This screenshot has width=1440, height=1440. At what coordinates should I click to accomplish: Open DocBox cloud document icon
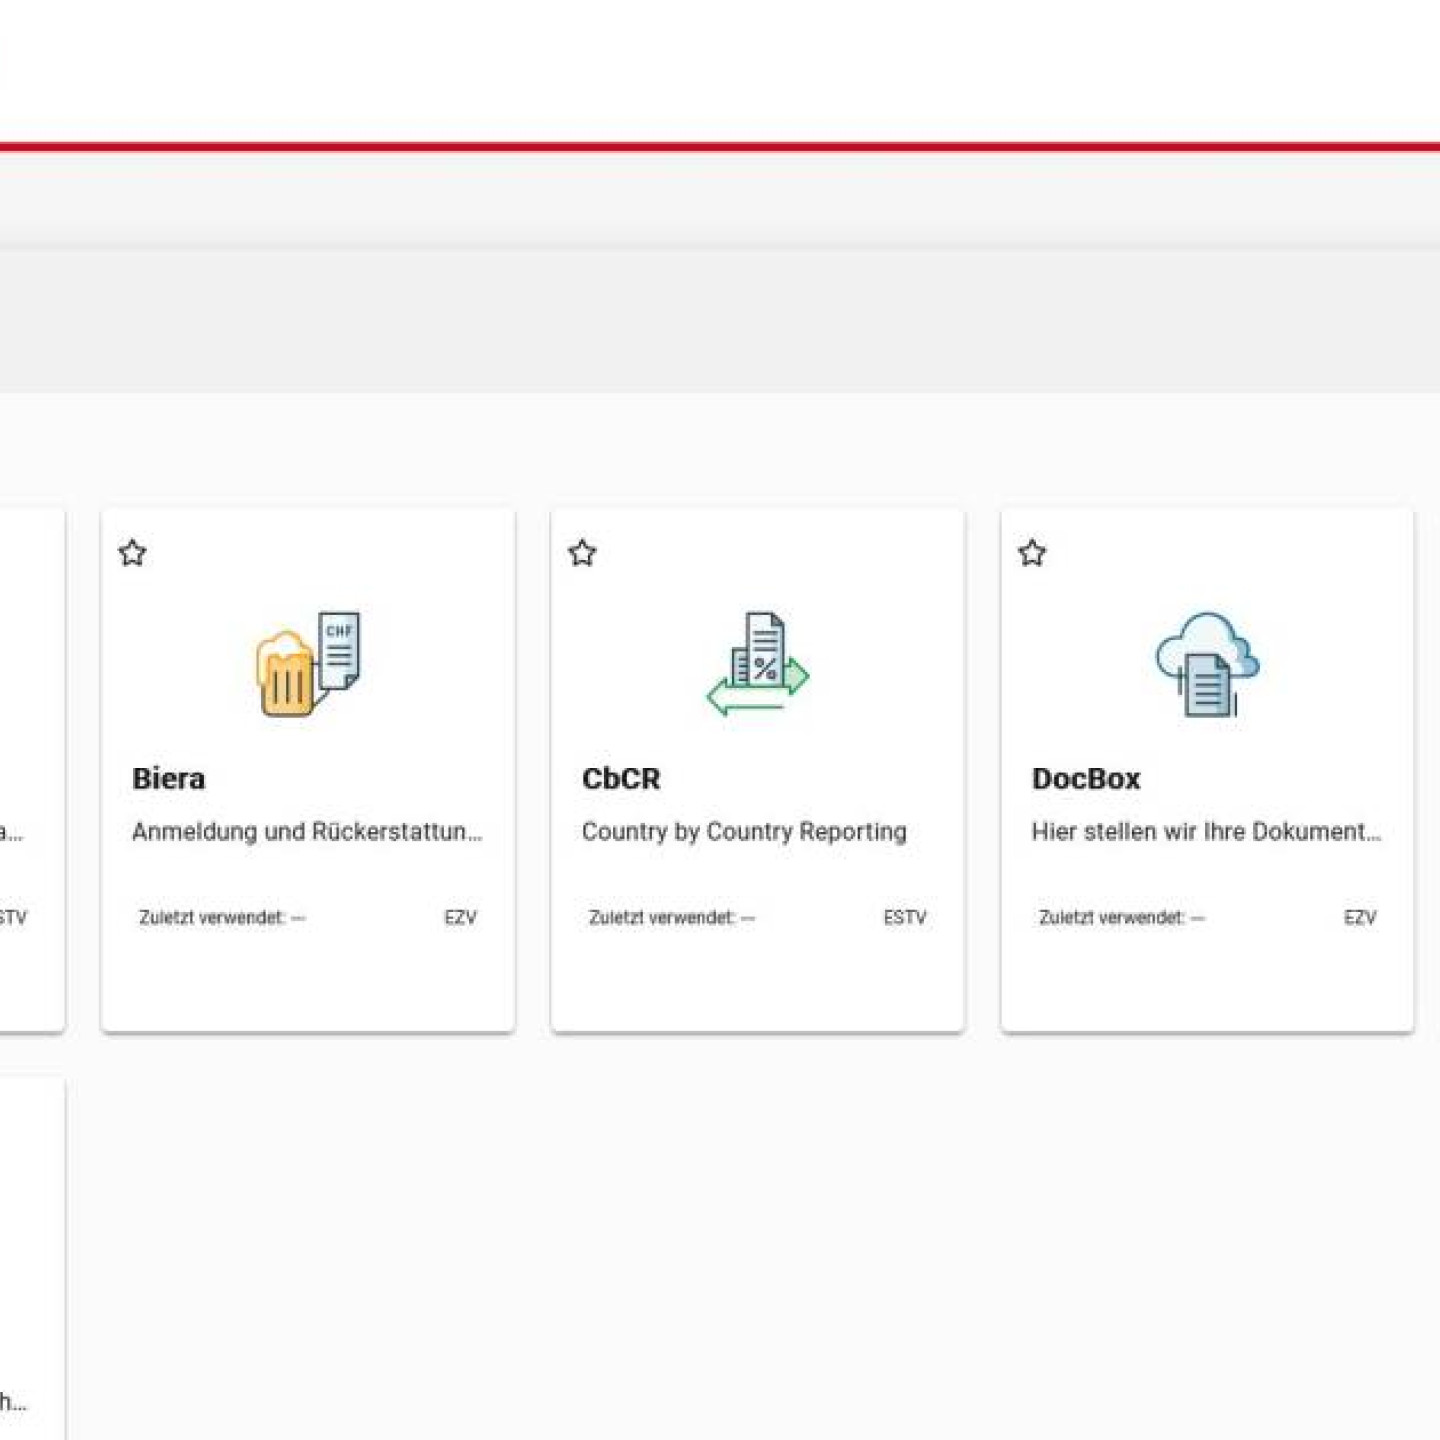point(1208,664)
